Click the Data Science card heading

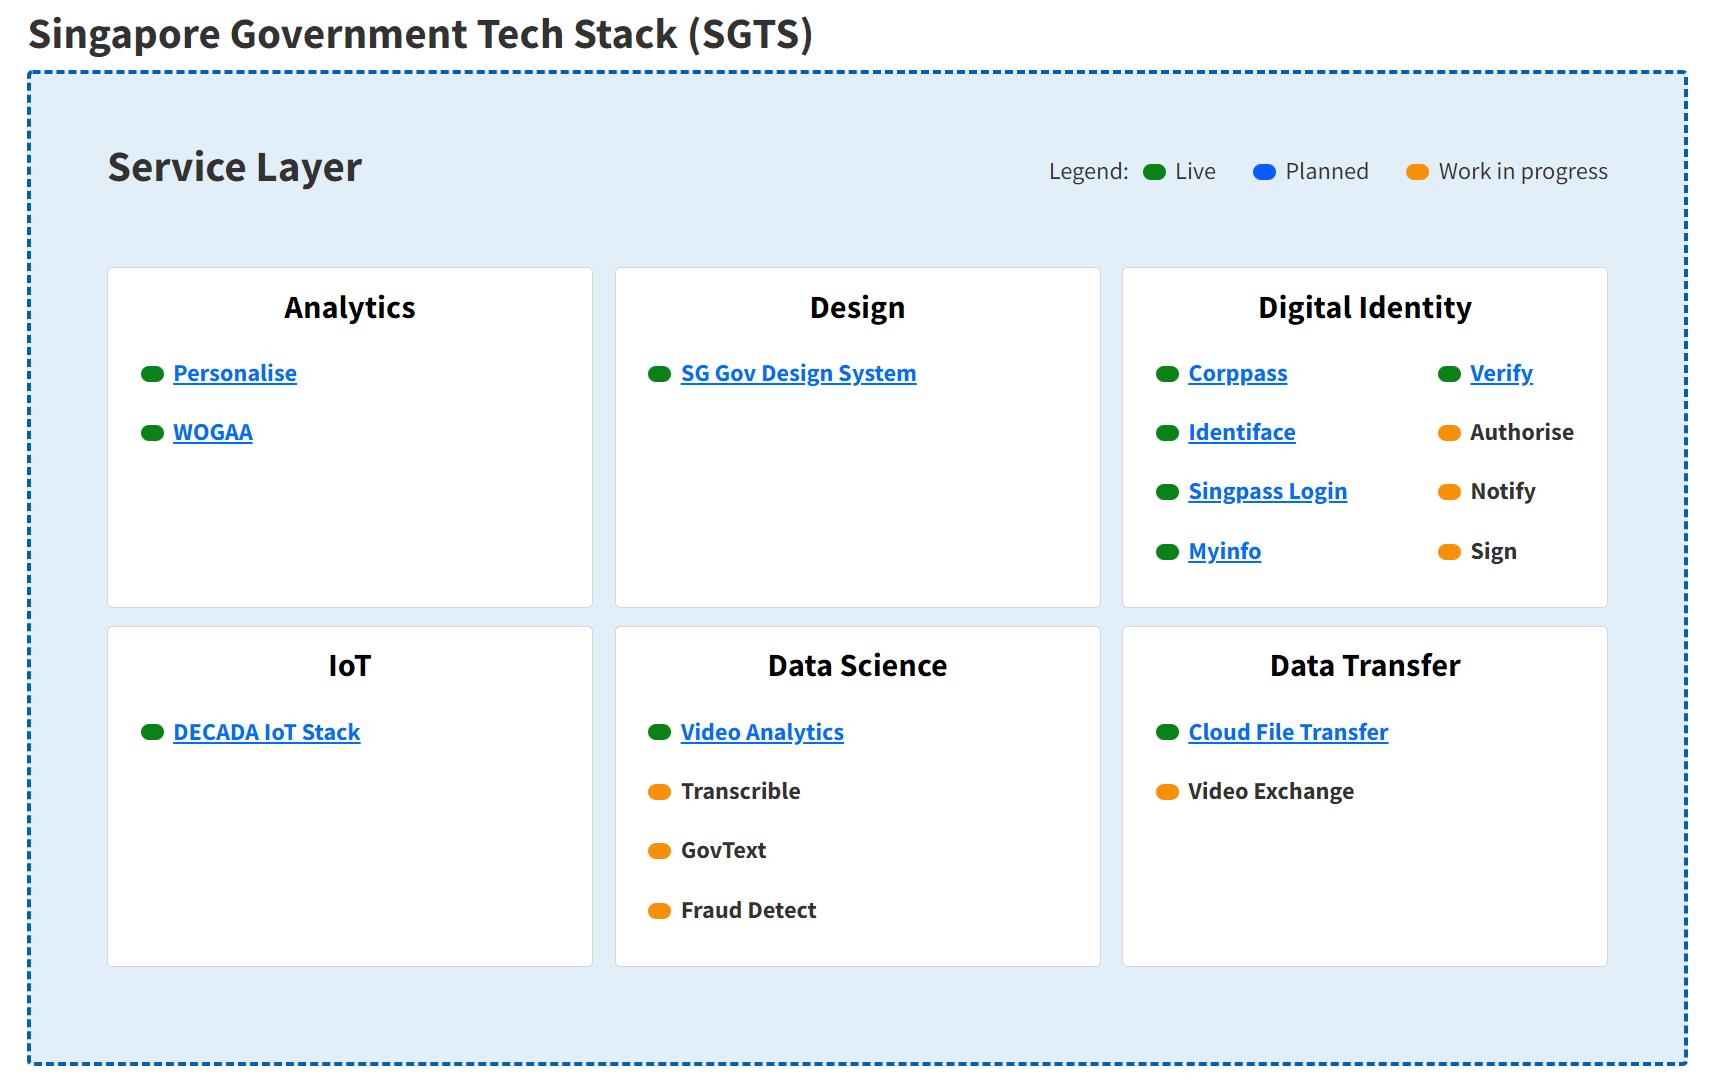[x=857, y=666]
